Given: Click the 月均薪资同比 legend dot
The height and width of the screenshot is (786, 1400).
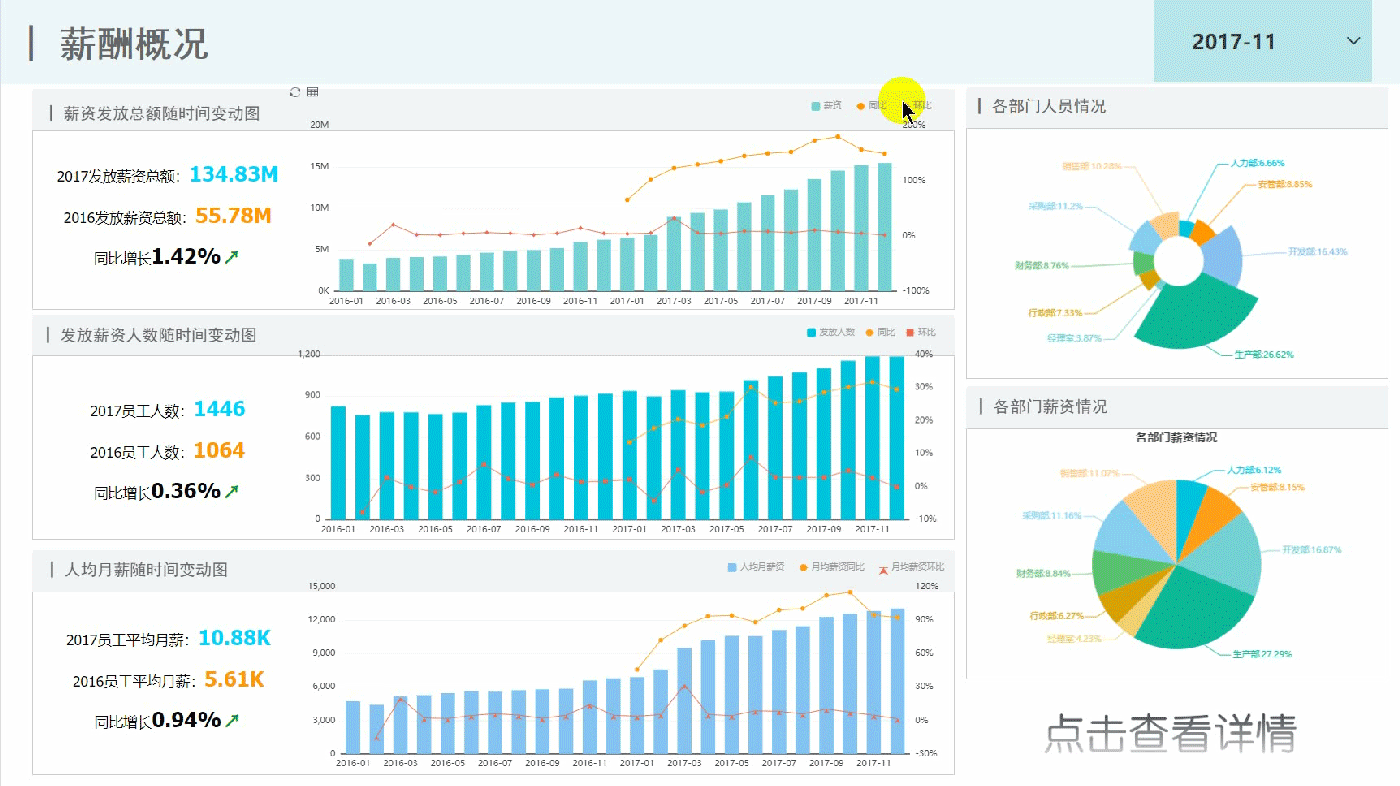Looking at the screenshot, I should click(x=803, y=567).
